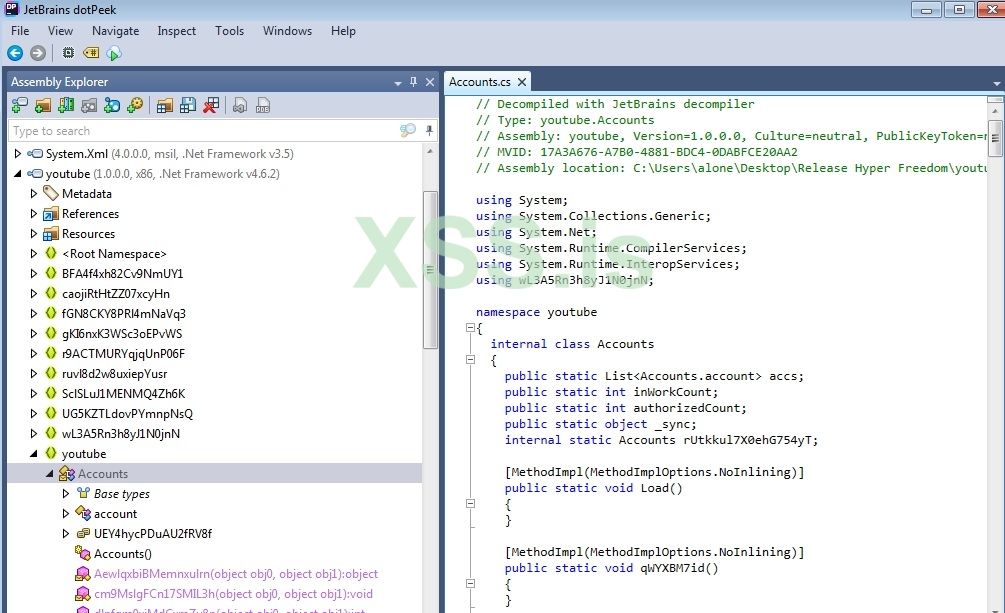Viewport: 1005px width, 613px height.
Task: Open the Navigate menu
Action: pos(115,31)
